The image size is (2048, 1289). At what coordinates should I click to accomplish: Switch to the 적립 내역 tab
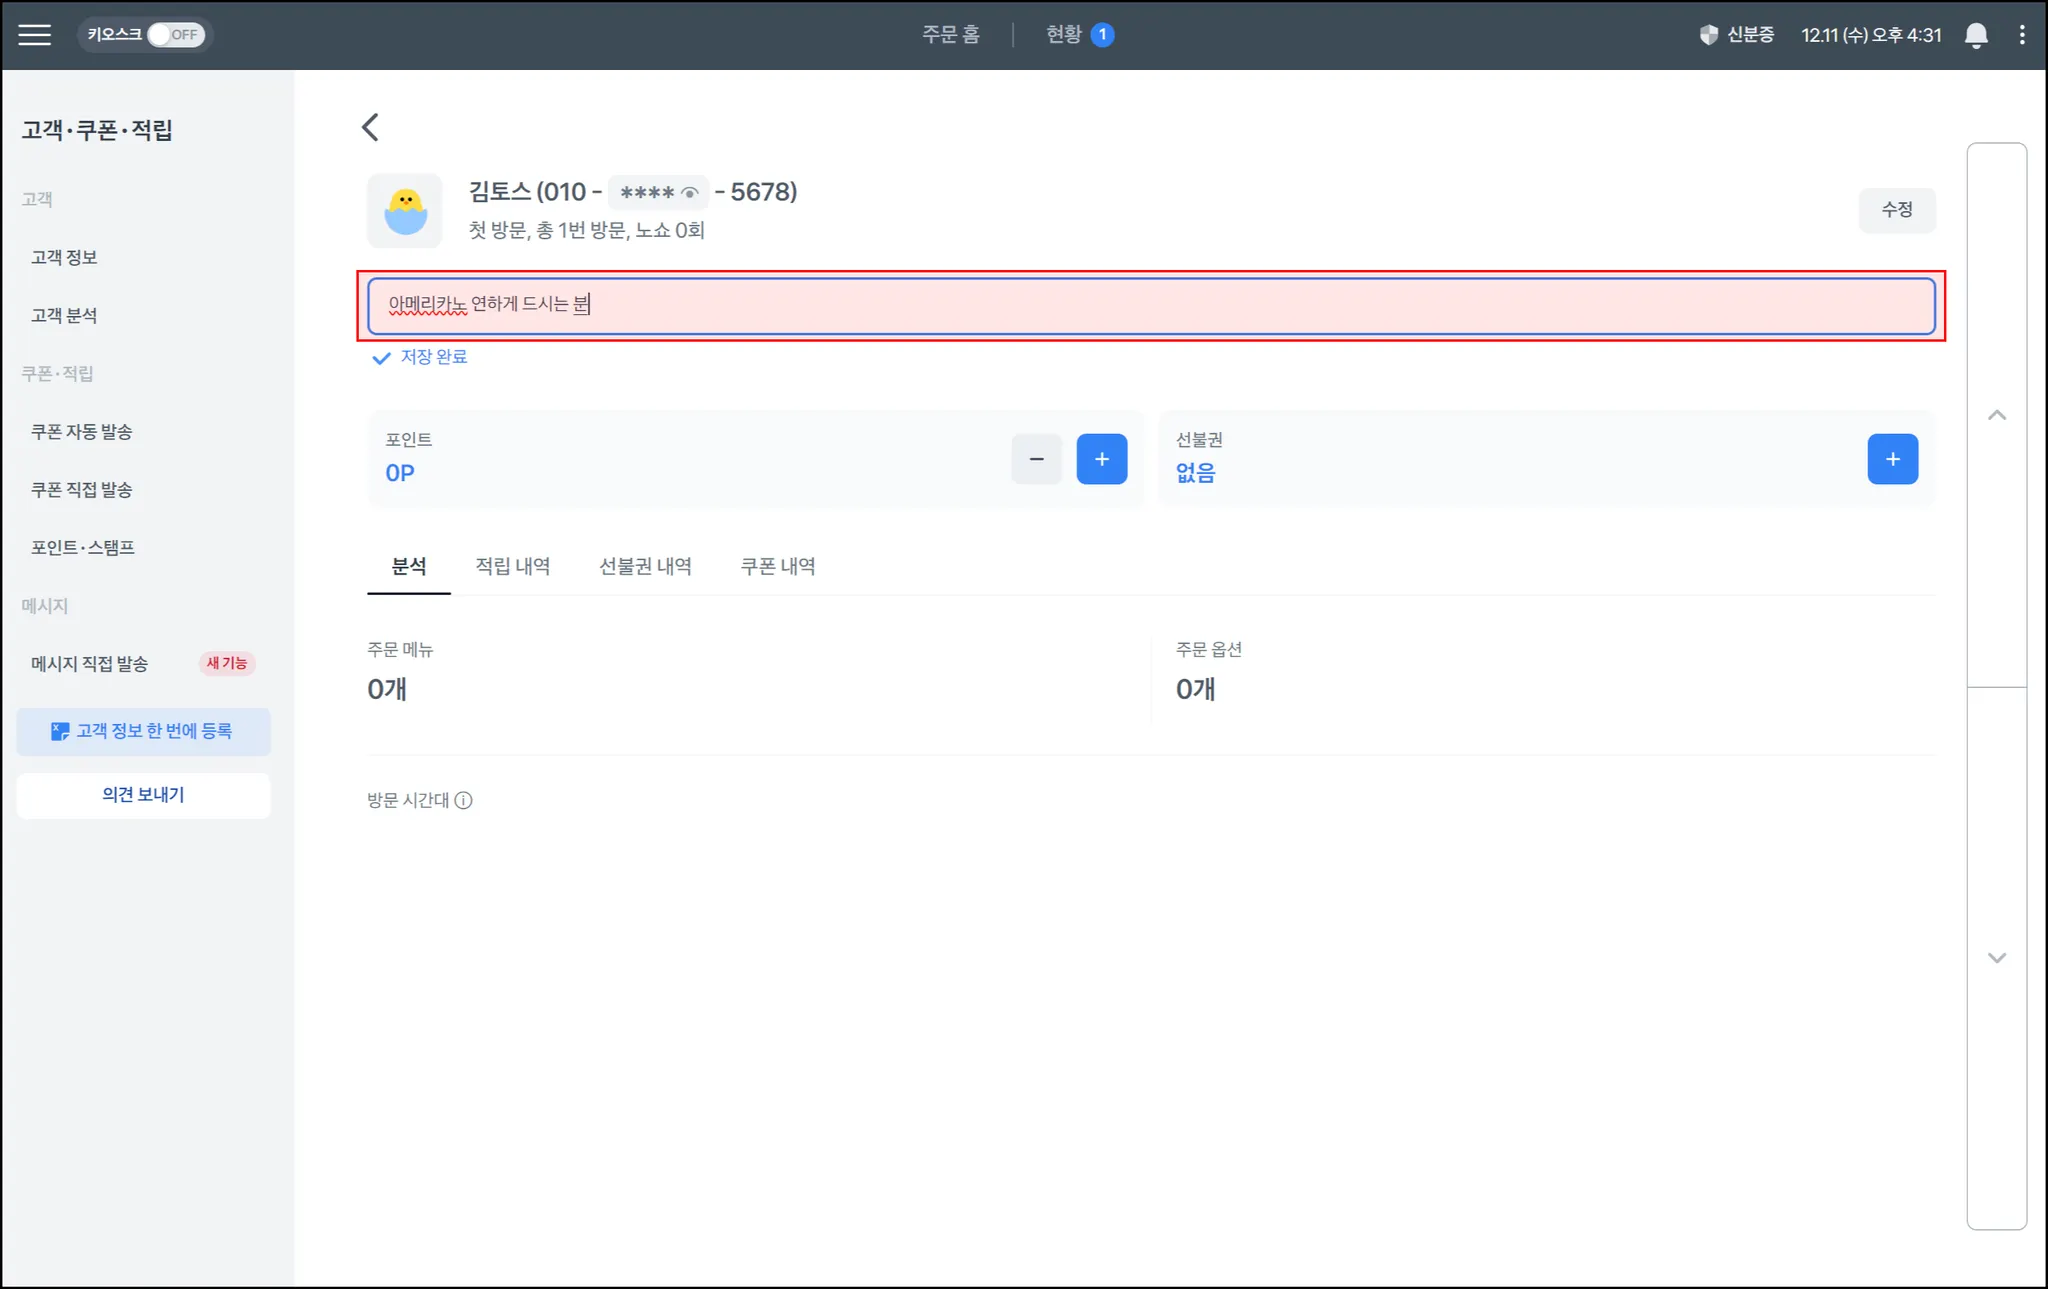click(x=512, y=566)
